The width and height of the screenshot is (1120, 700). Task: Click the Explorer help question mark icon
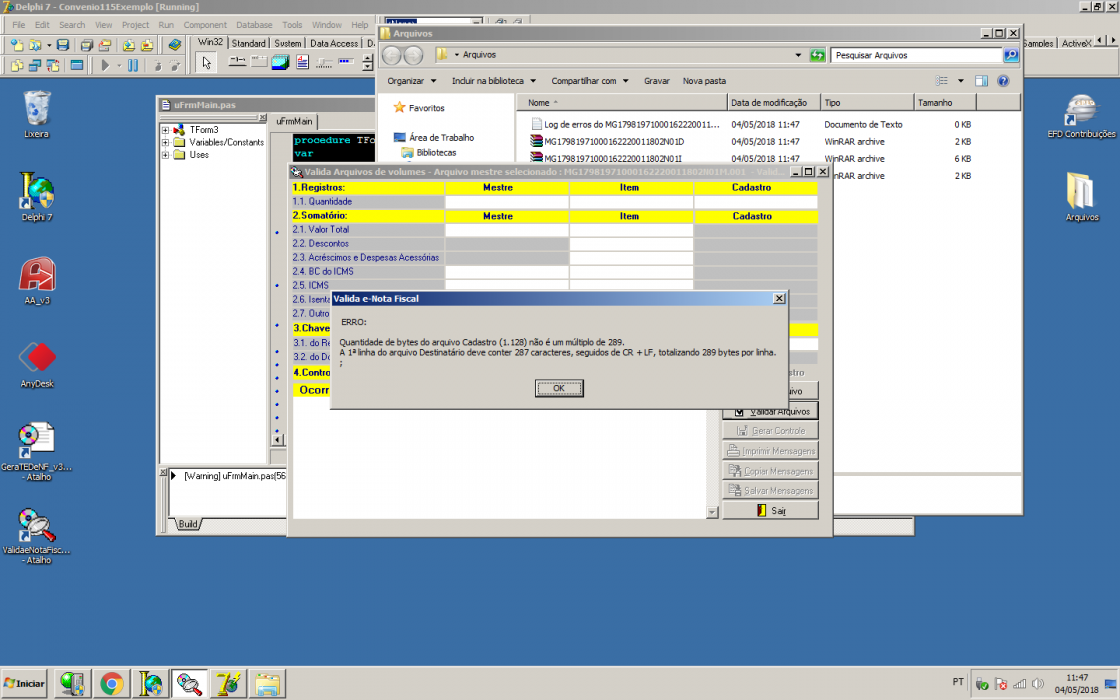pyautogui.click(x=1003, y=81)
